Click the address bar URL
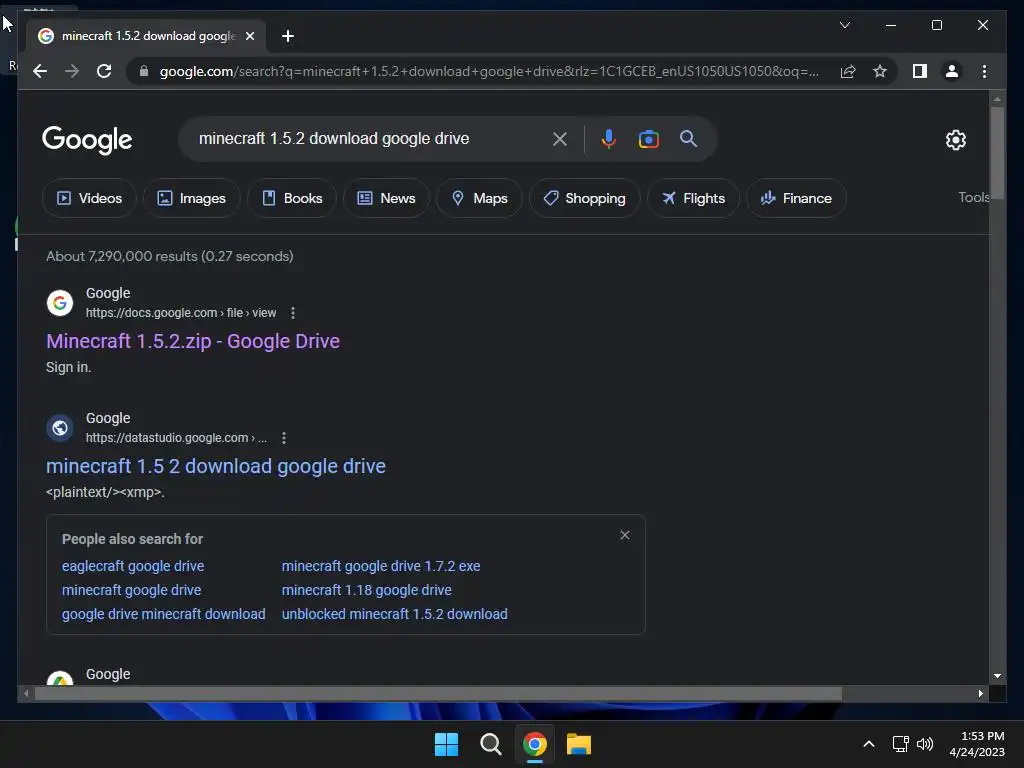 [x=488, y=71]
